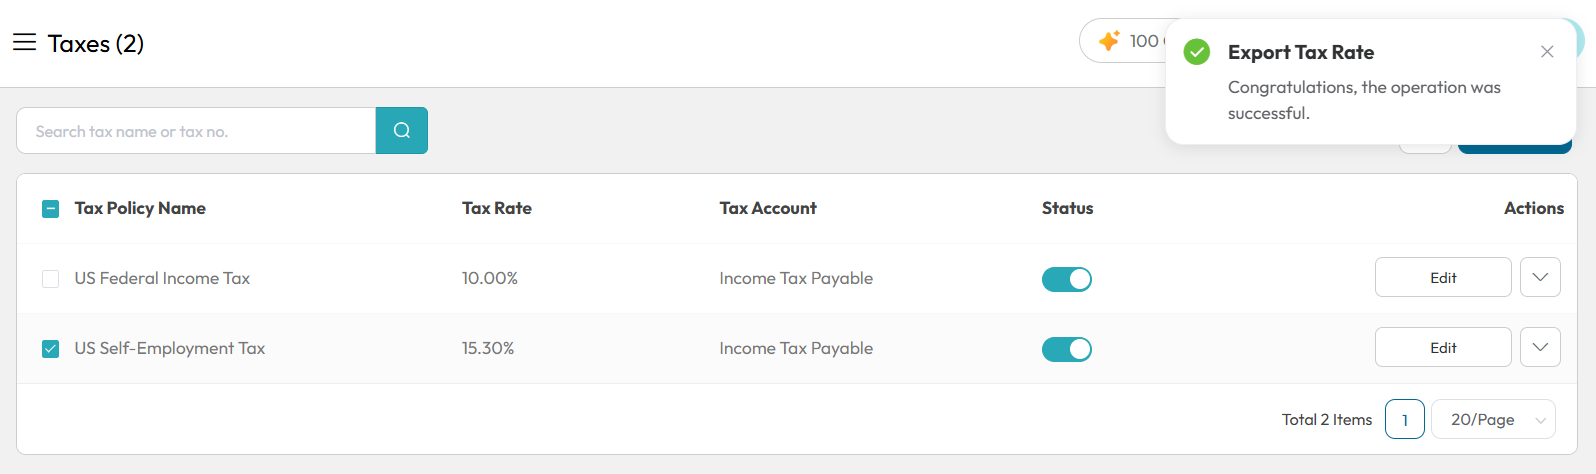
Task: Disable US Self-Employment Tax status switch
Action: pyautogui.click(x=1067, y=349)
